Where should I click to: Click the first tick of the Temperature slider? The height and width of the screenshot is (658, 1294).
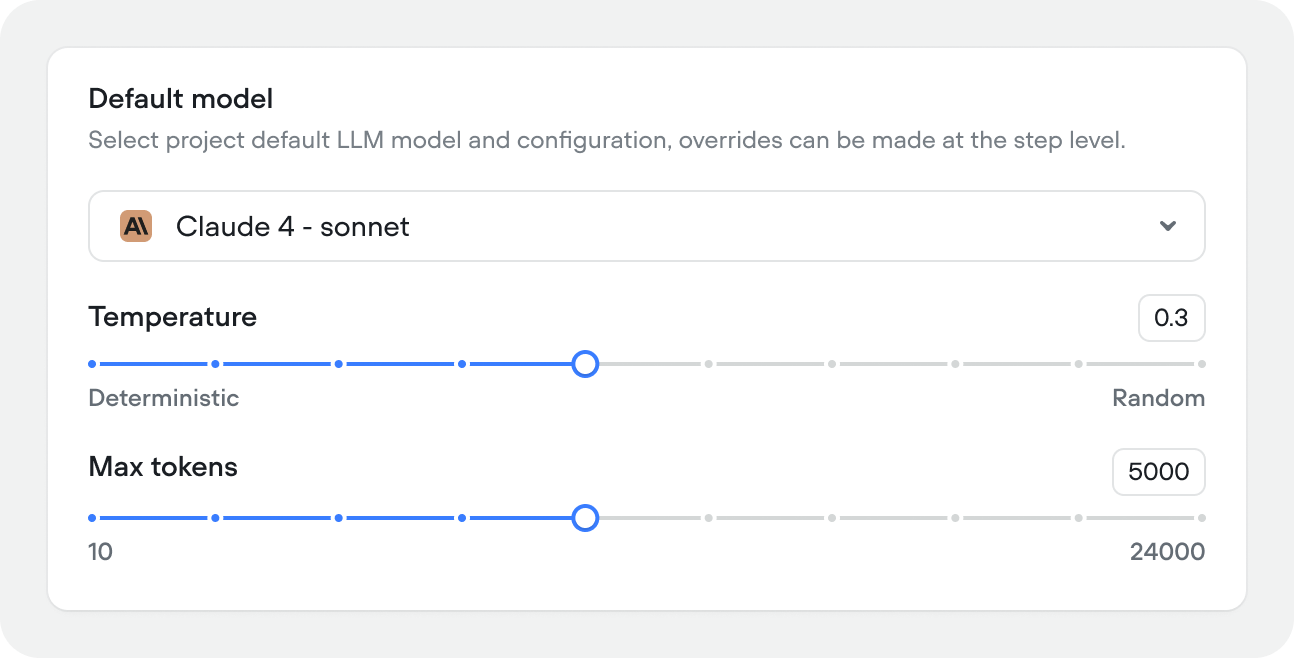[91, 364]
